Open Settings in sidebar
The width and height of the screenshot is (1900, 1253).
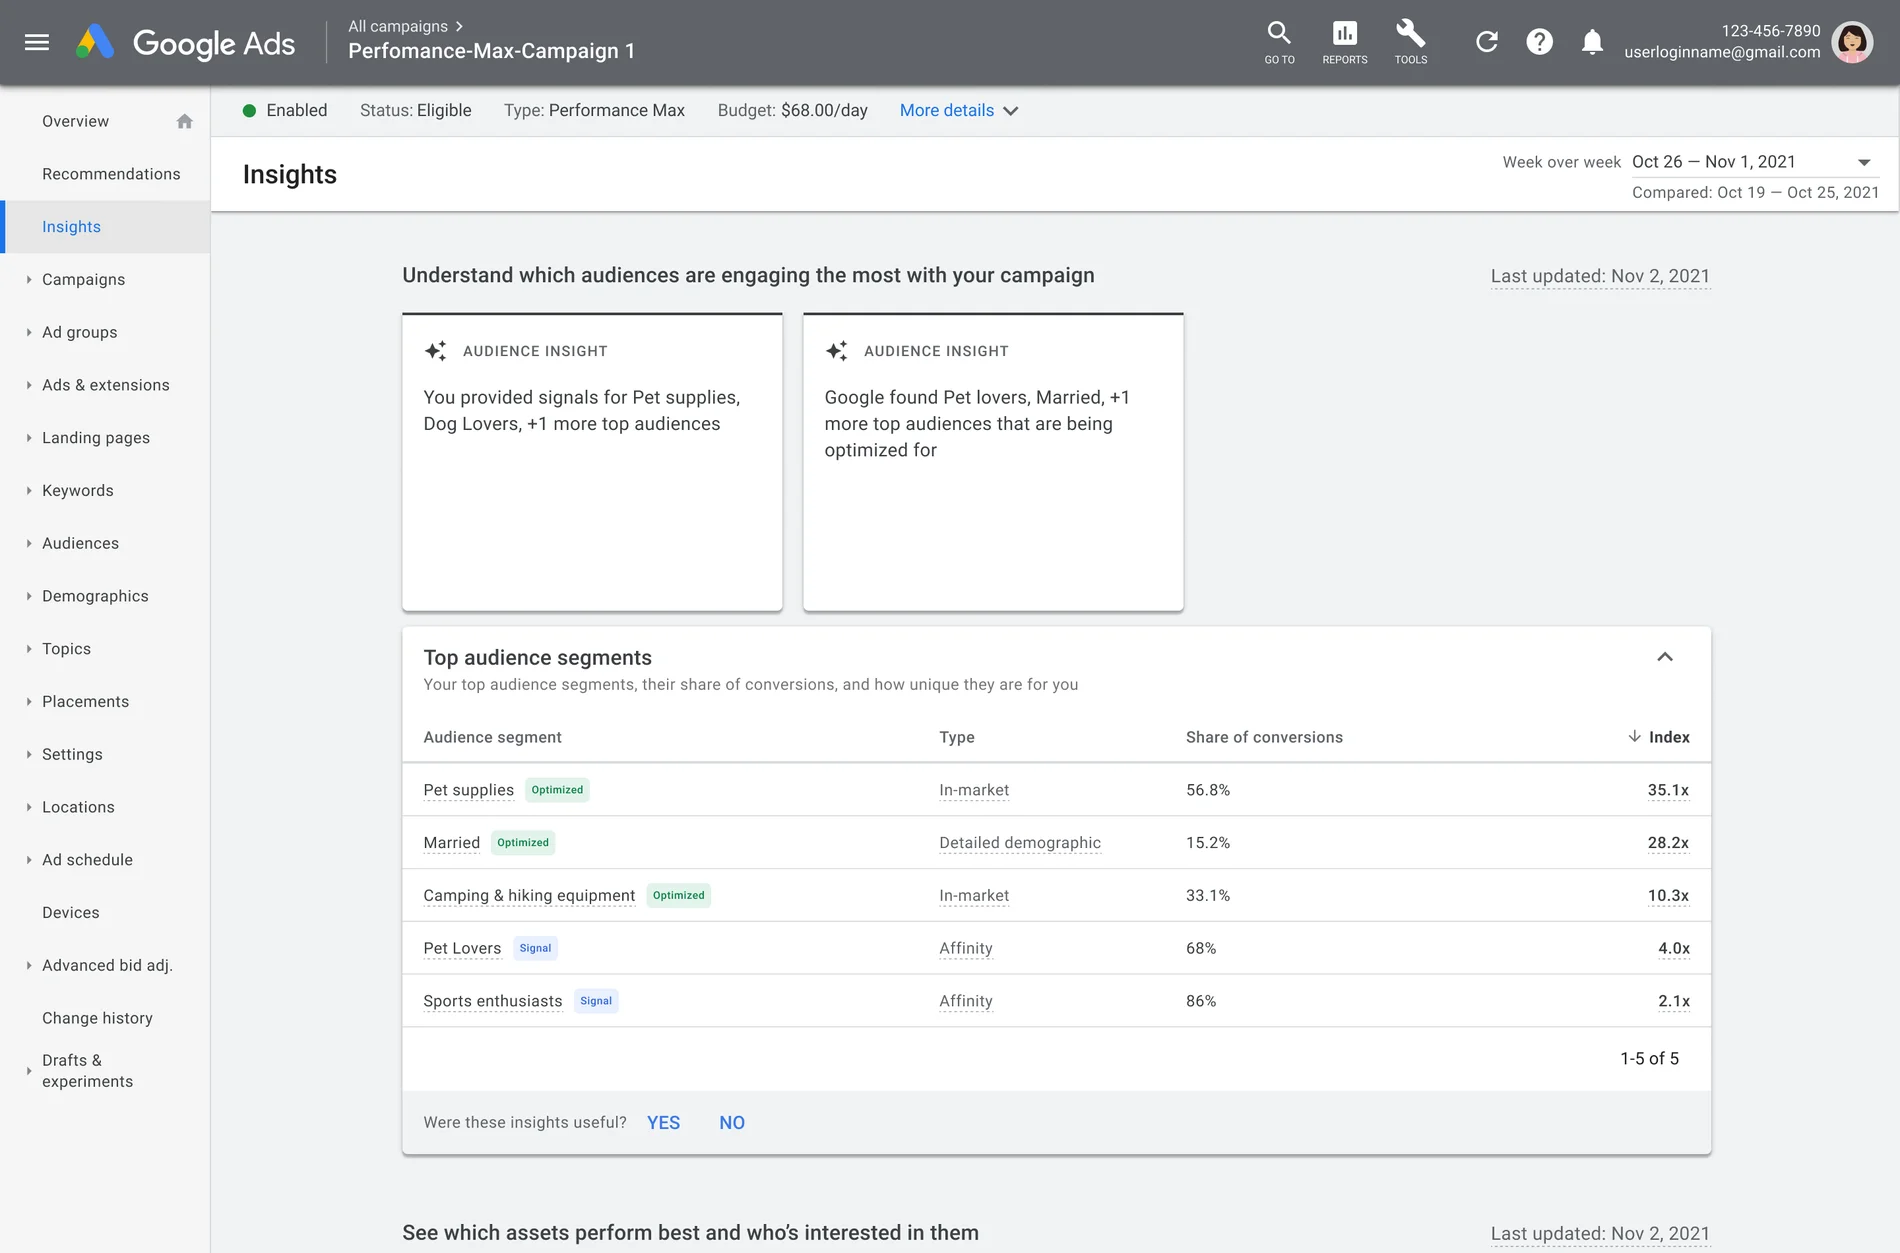coord(72,755)
